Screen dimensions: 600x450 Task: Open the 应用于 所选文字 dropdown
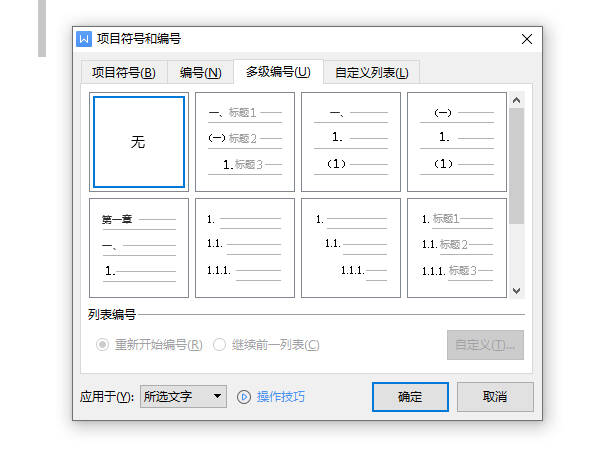pyautogui.click(x=183, y=396)
